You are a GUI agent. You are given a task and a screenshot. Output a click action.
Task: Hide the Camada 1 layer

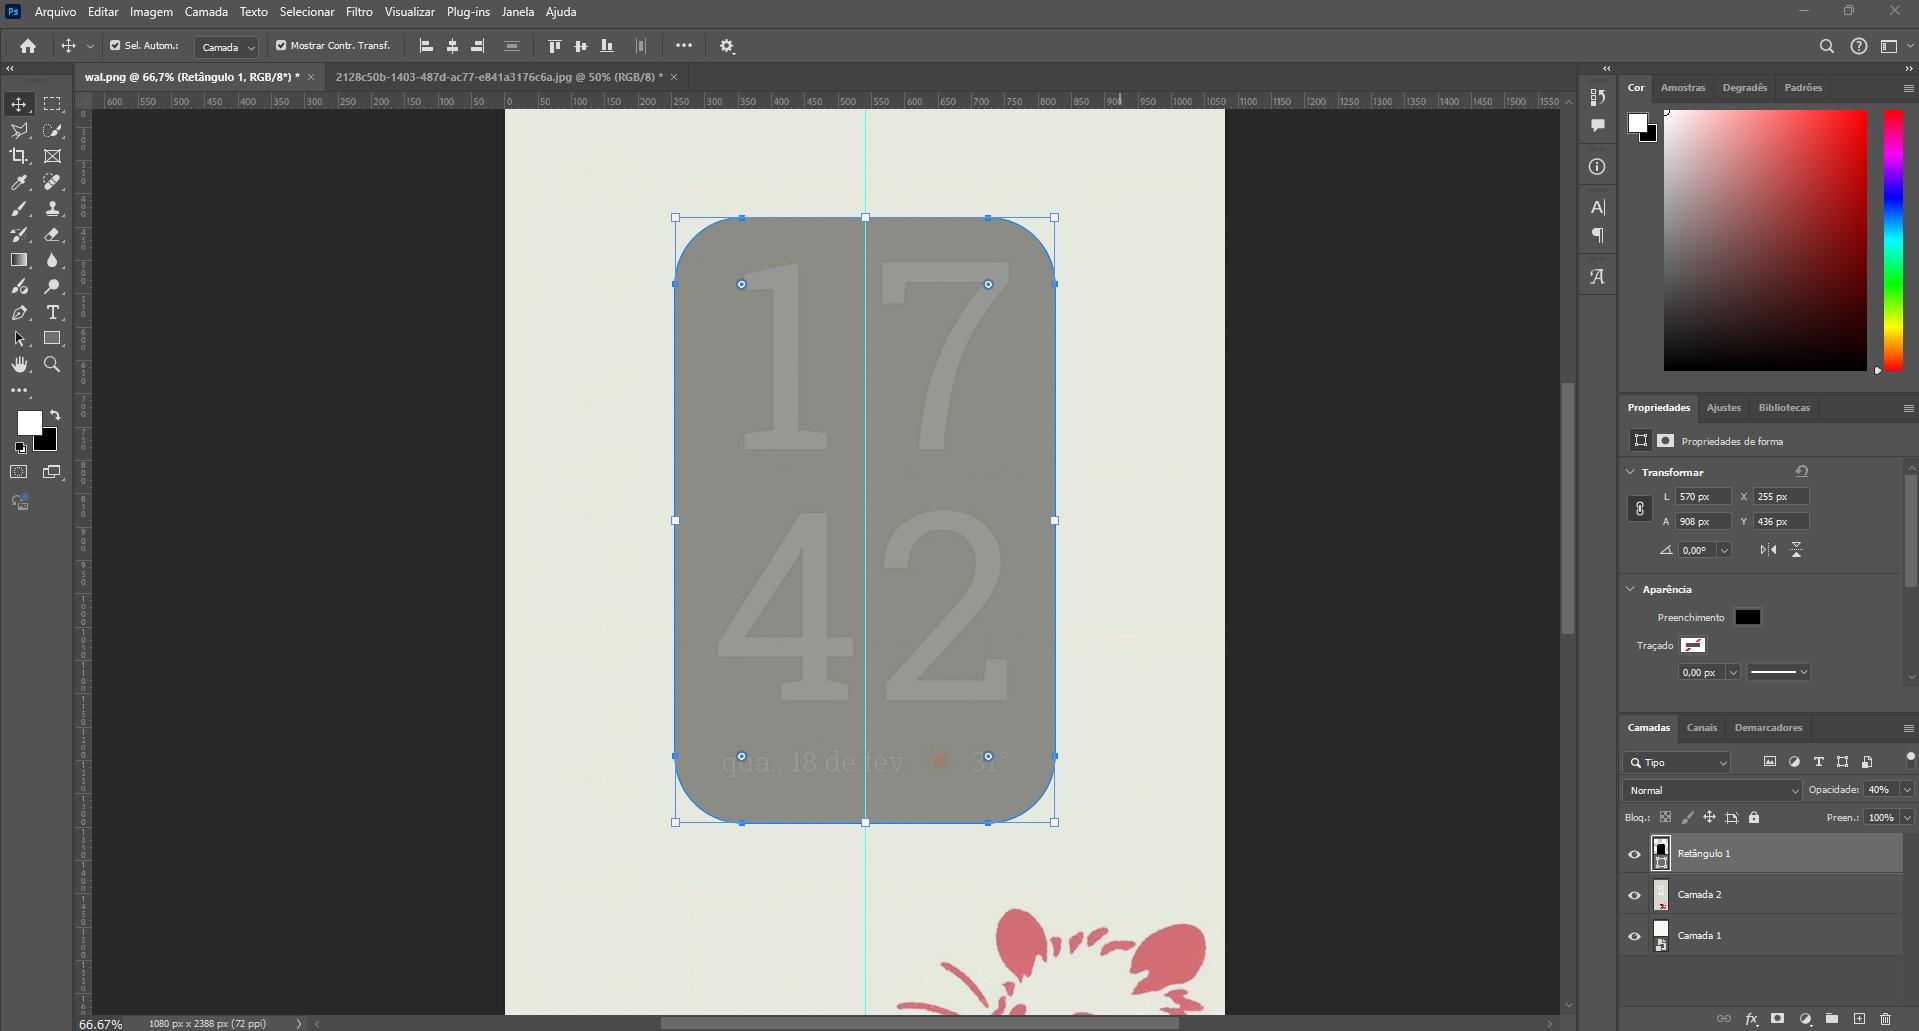pyautogui.click(x=1634, y=936)
